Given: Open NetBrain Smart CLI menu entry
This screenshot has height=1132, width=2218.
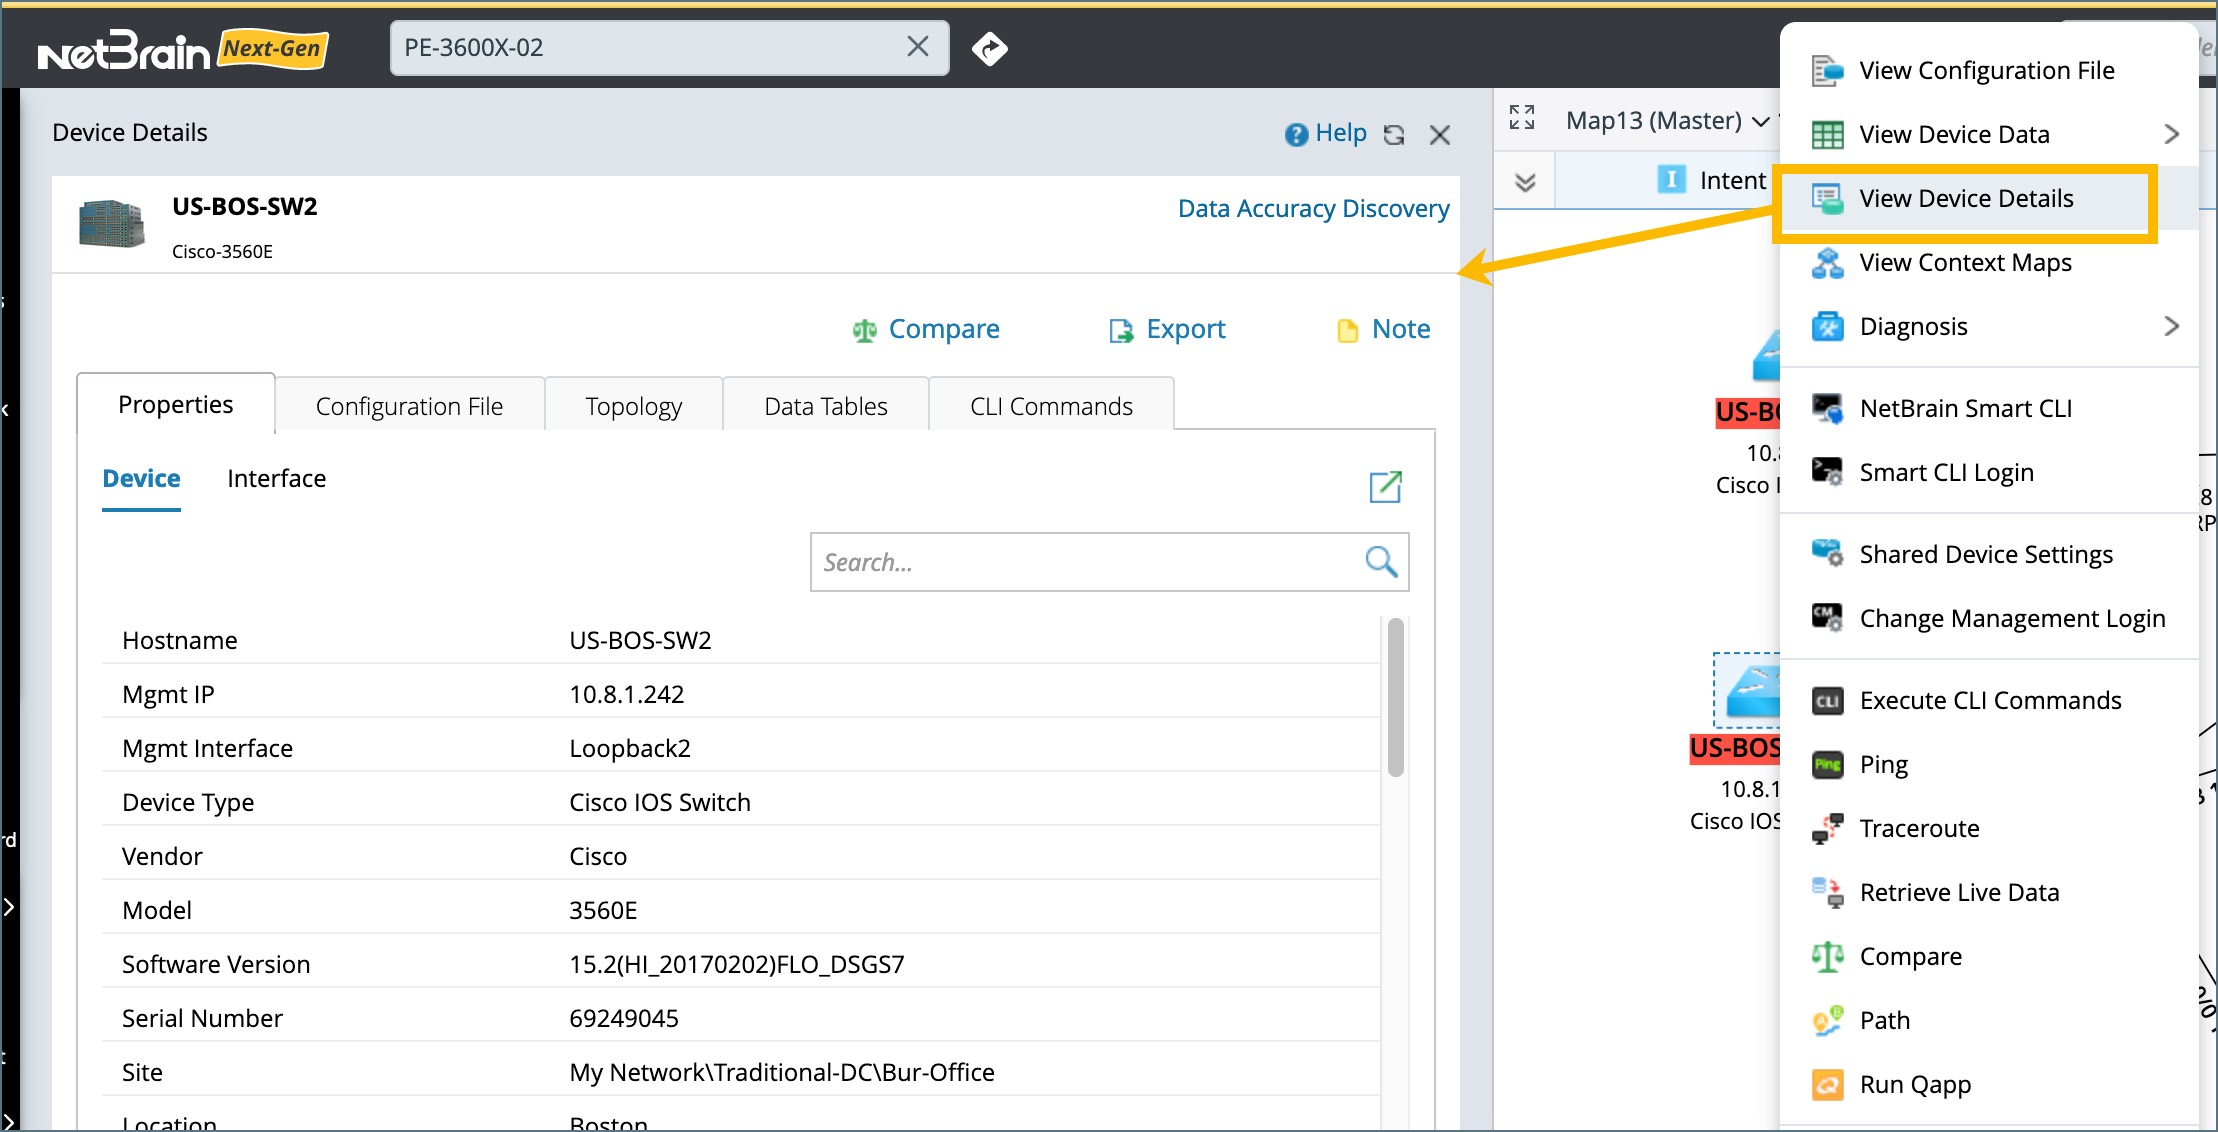Looking at the screenshot, I should click(1965, 409).
